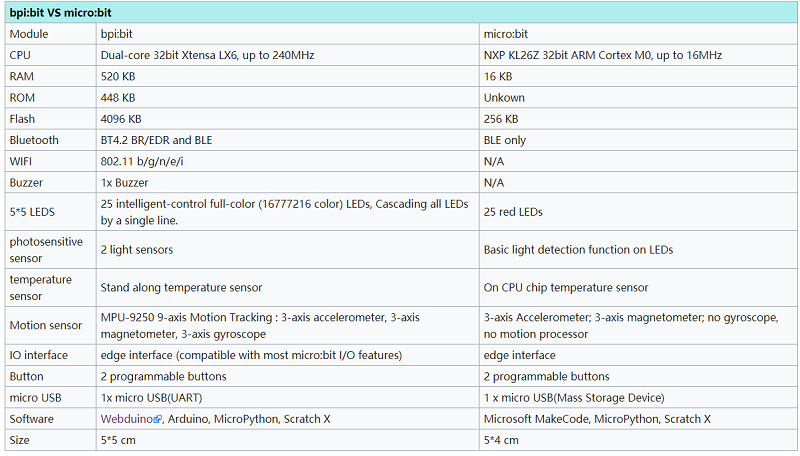Click the 'NXP KL26Z 32bit ARM Cortex M0' cell

pyautogui.click(x=638, y=55)
